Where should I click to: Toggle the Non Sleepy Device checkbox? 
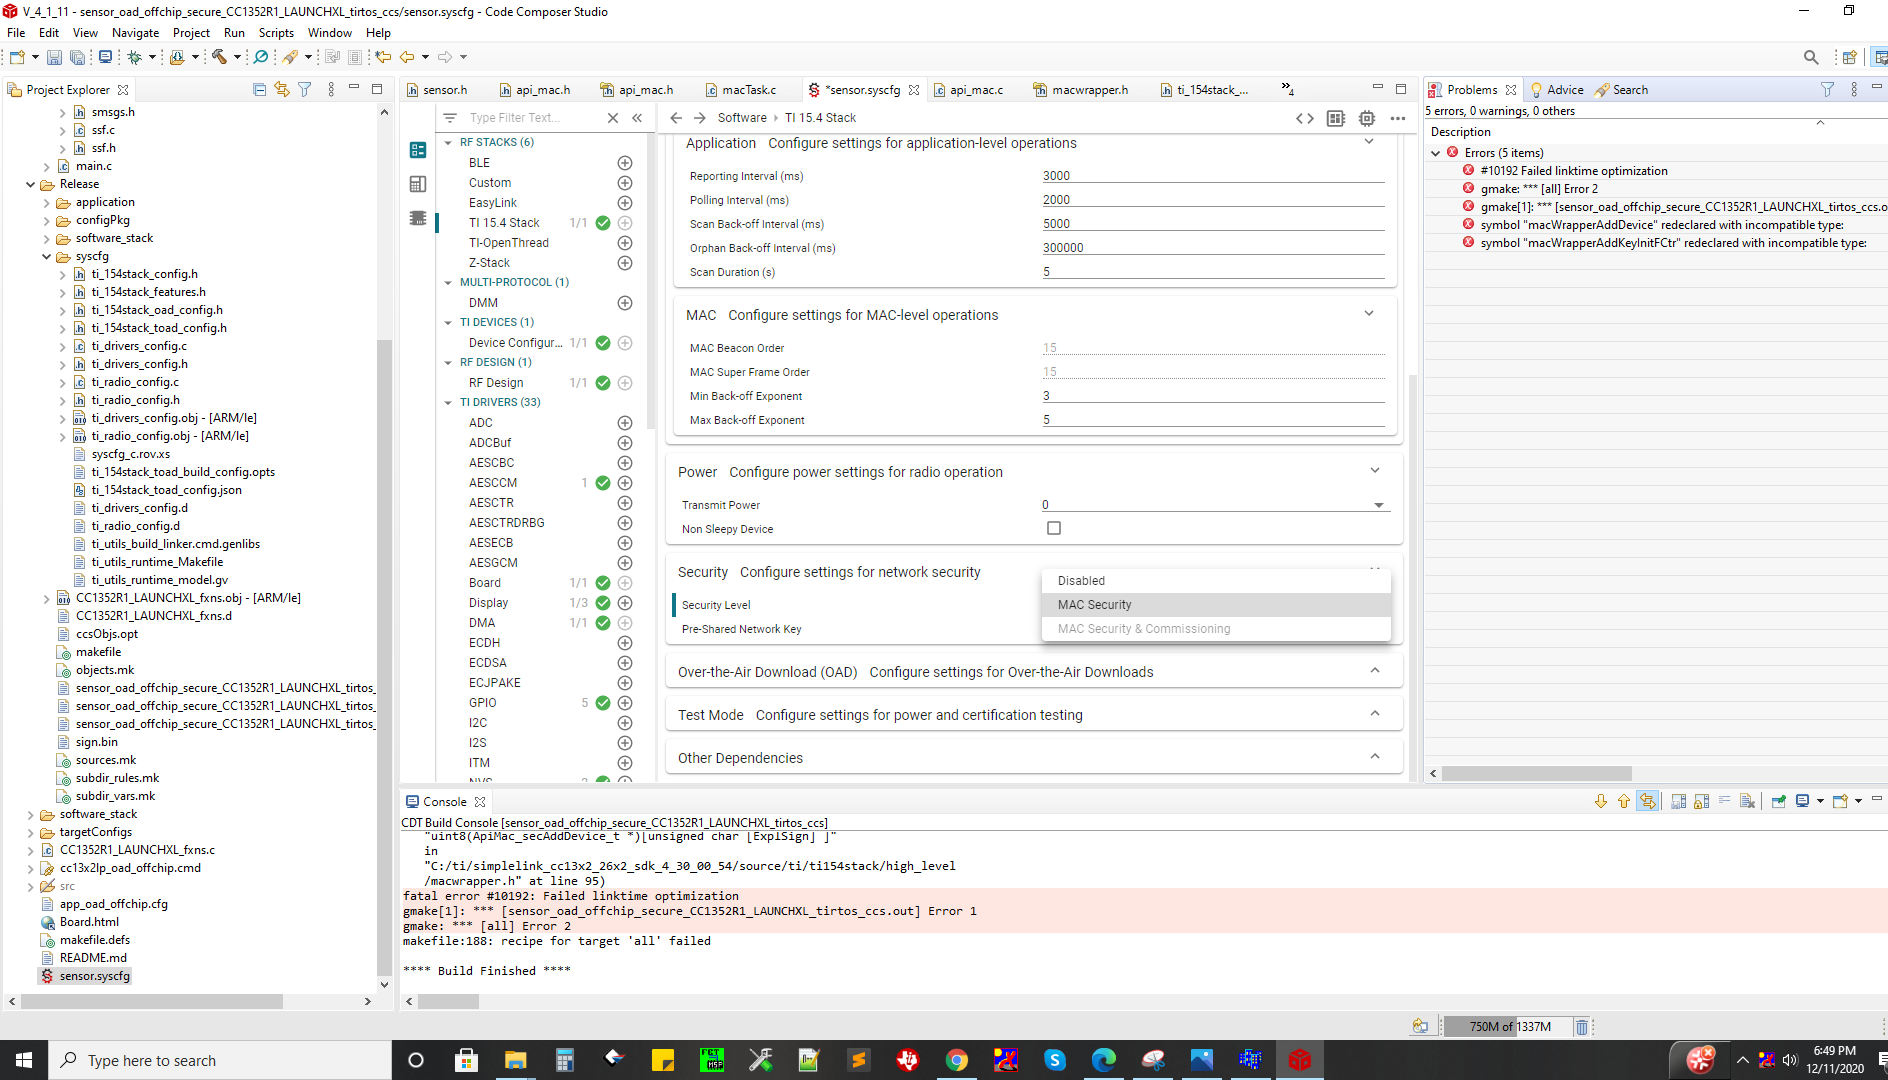click(1054, 528)
